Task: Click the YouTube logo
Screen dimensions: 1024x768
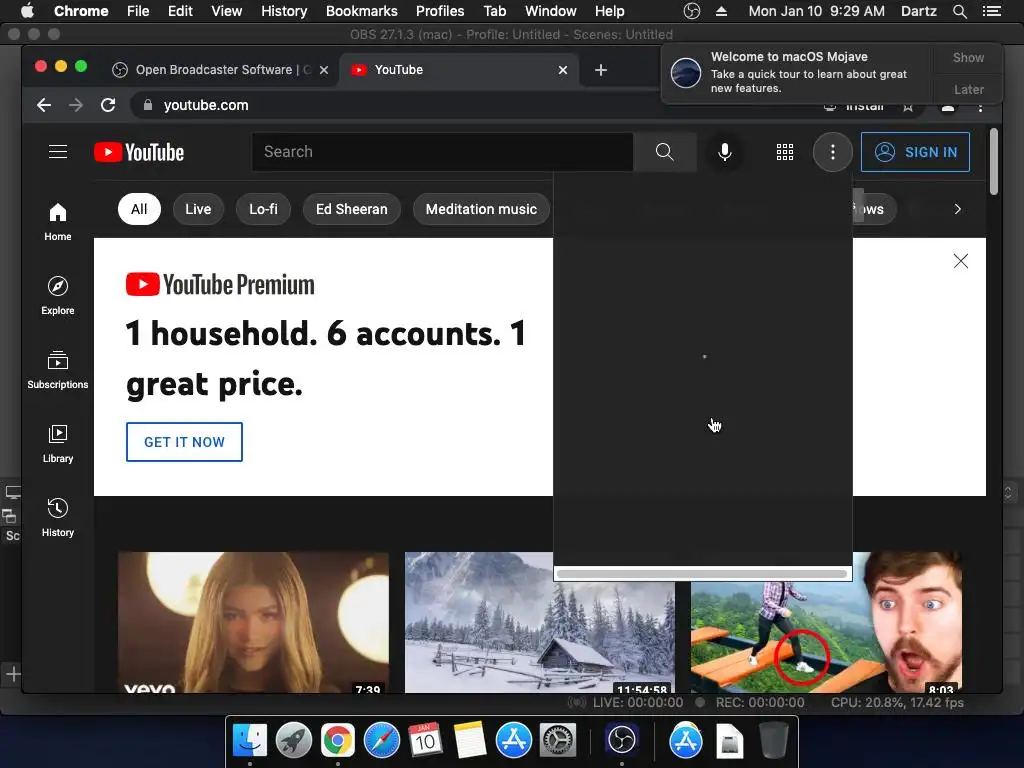Action: [139, 152]
